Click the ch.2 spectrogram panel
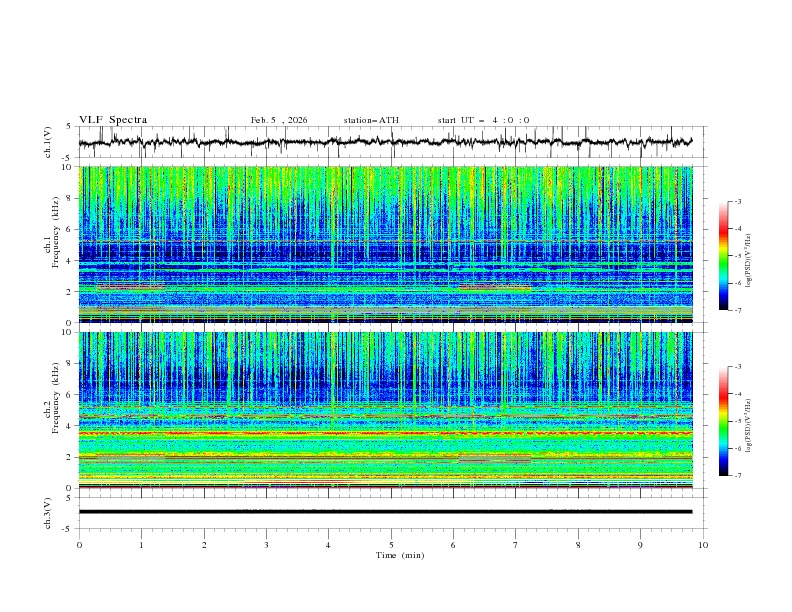792x612 pixels. (x=386, y=410)
